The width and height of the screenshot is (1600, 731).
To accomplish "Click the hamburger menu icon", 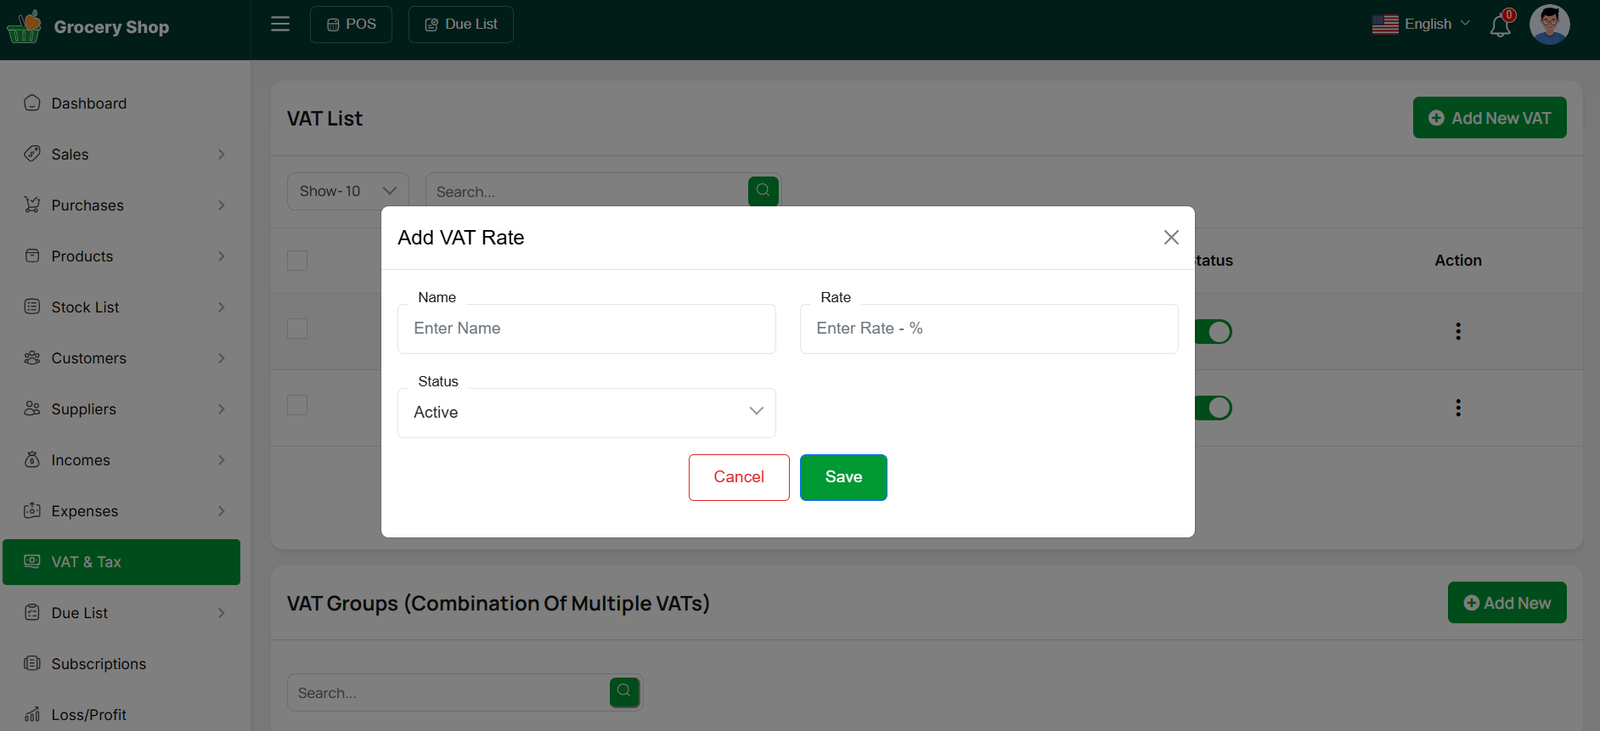I will tap(280, 24).
